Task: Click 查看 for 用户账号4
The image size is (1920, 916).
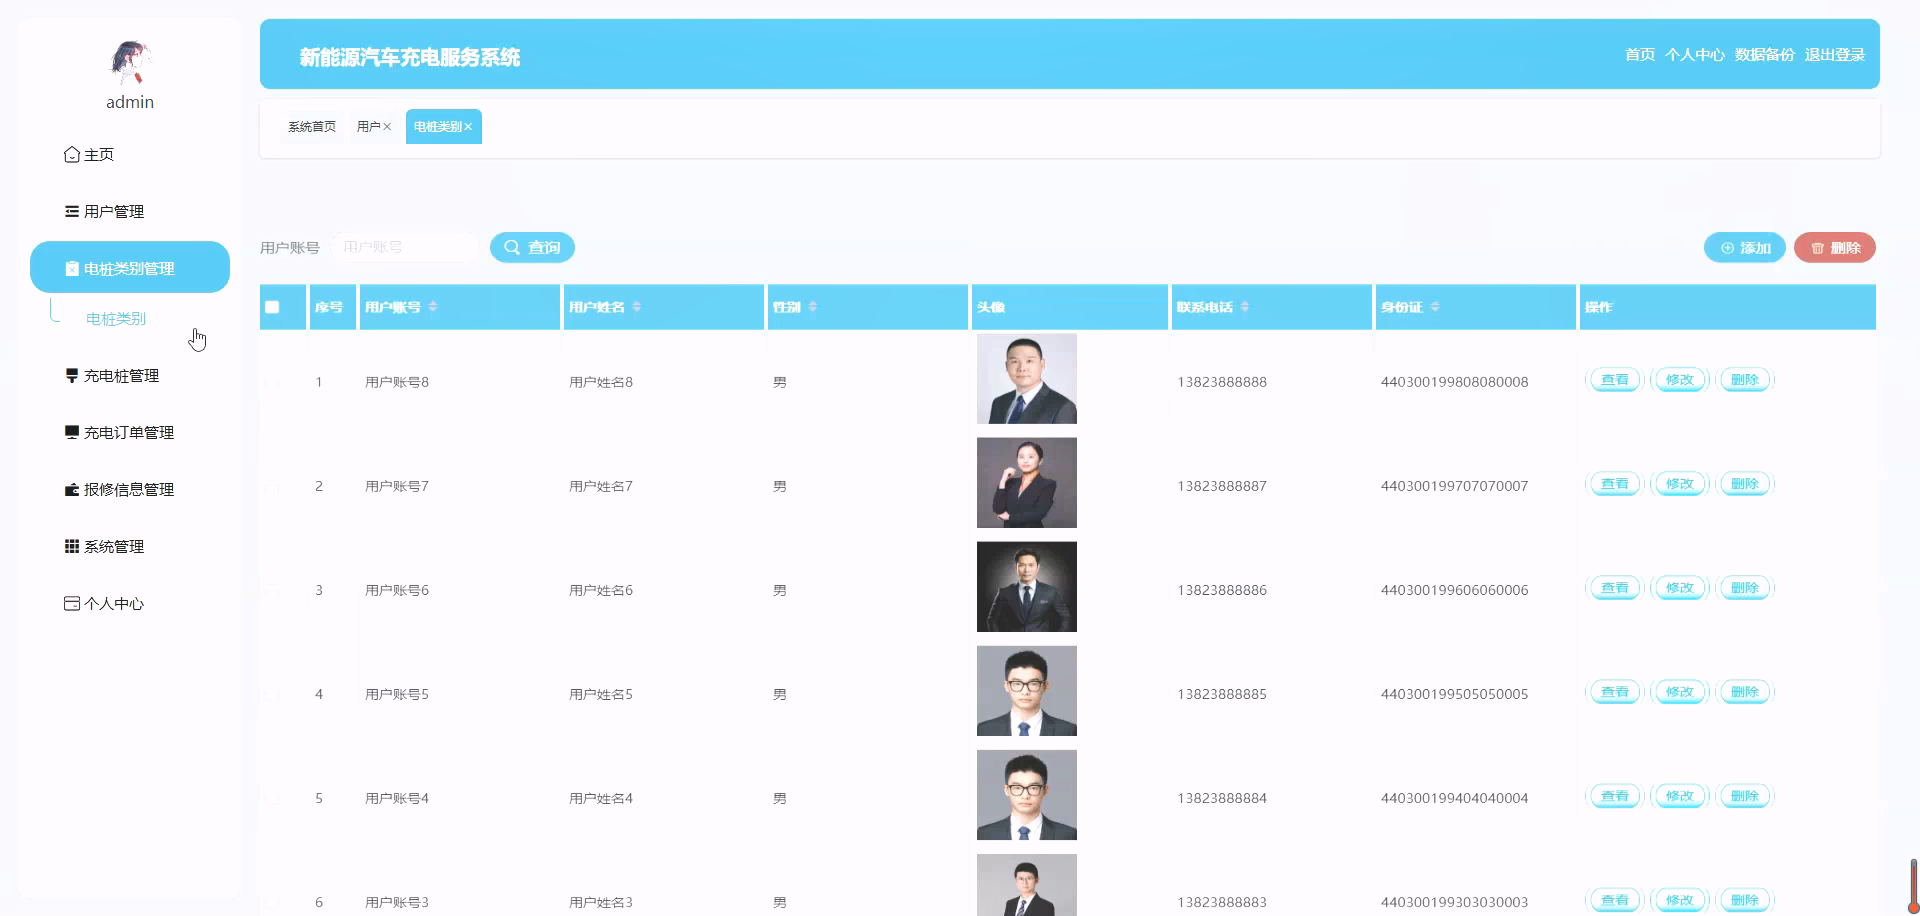Action: pyautogui.click(x=1615, y=796)
